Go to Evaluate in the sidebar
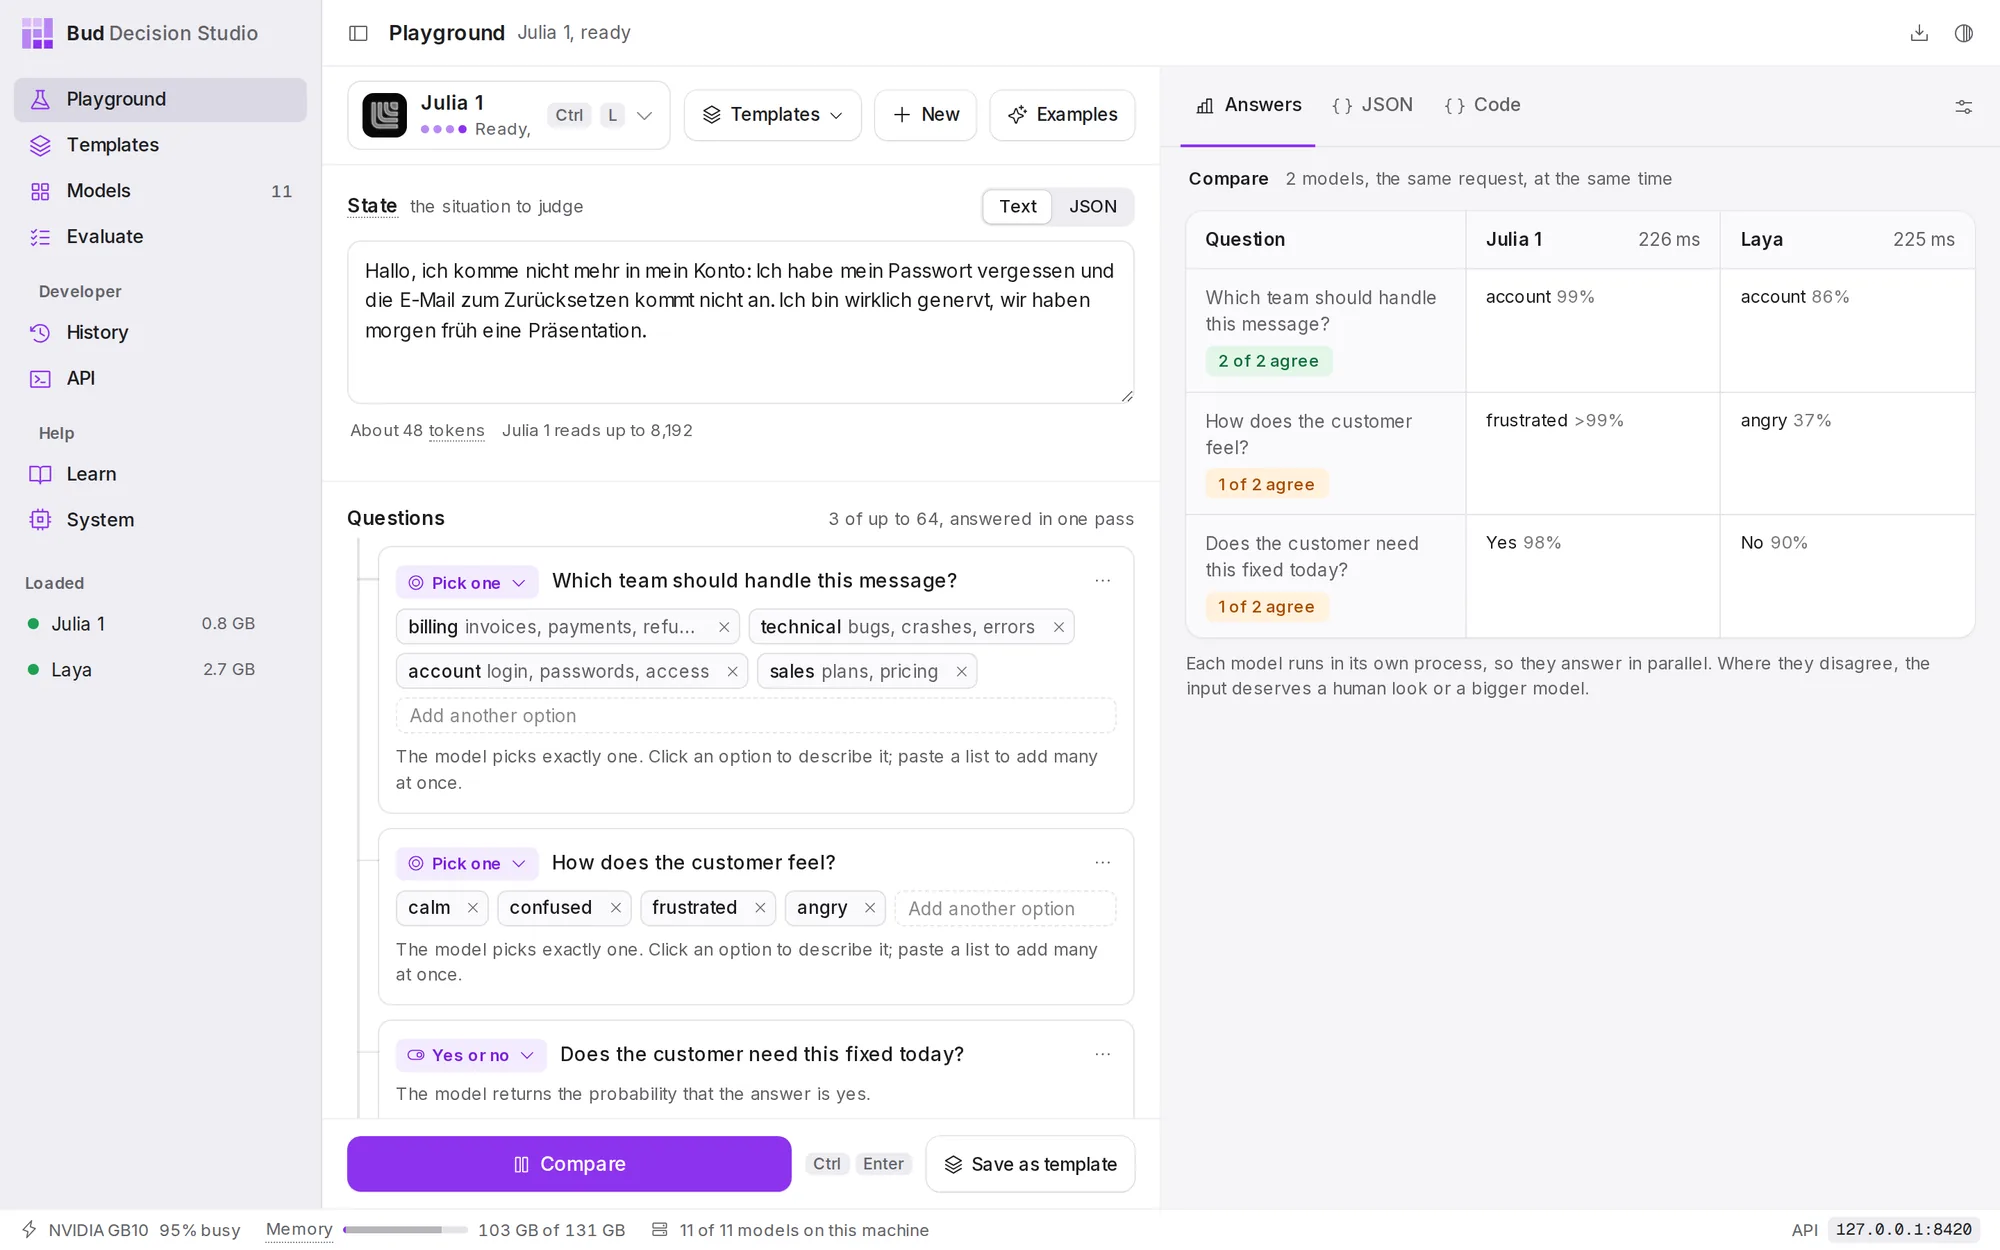2000x1250 pixels. coord(160,237)
